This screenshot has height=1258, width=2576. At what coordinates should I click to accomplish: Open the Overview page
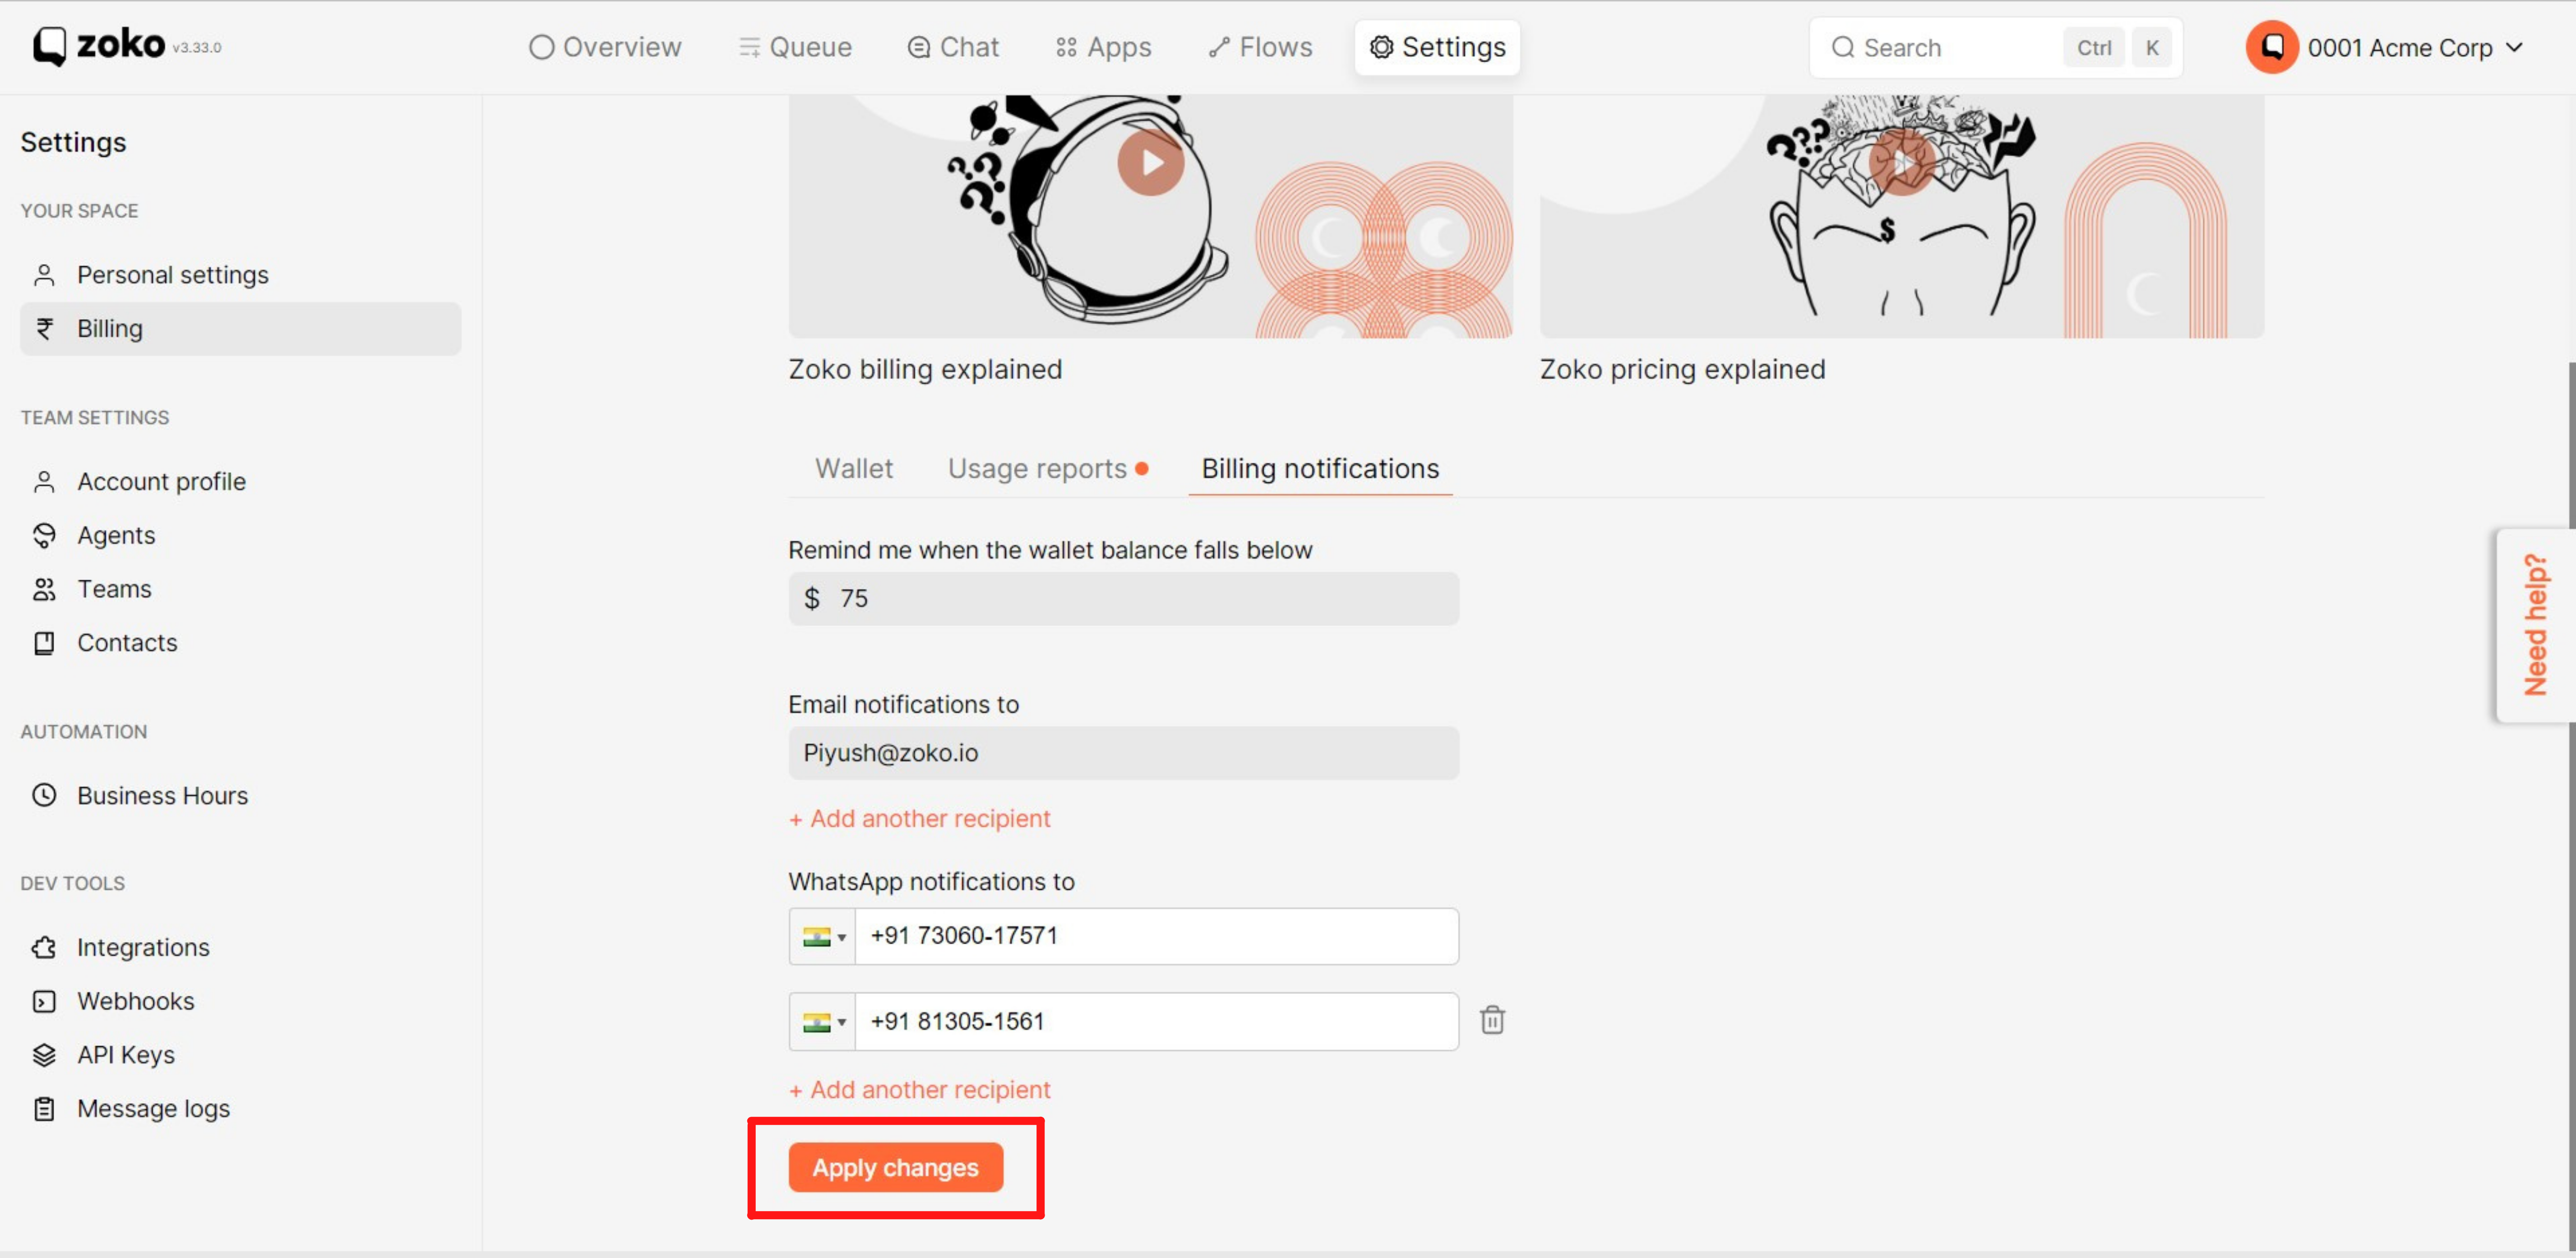tap(605, 47)
